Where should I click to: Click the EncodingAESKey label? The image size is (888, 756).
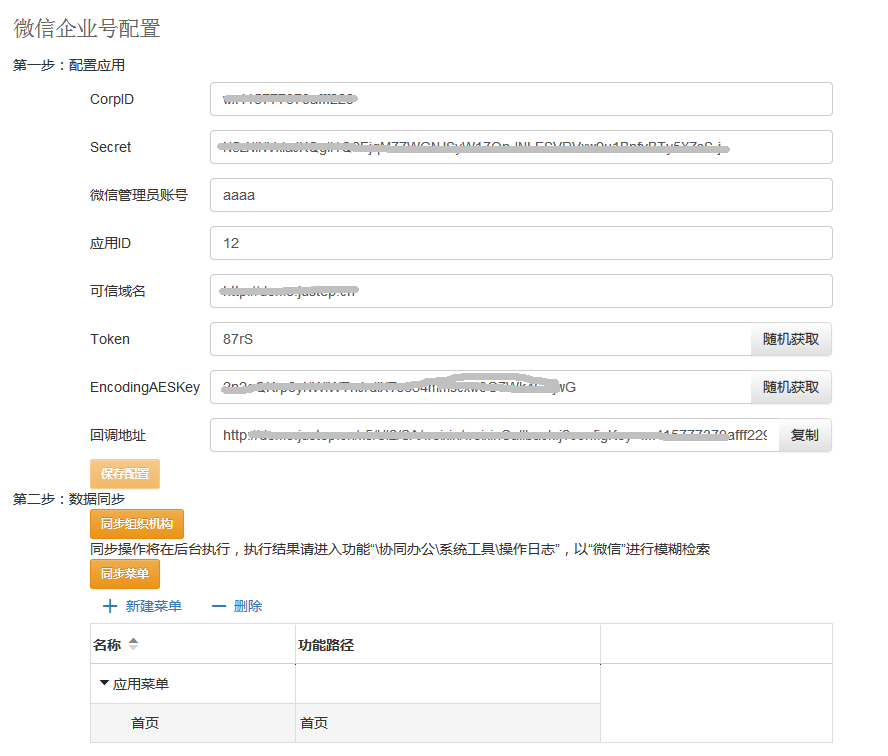click(145, 387)
